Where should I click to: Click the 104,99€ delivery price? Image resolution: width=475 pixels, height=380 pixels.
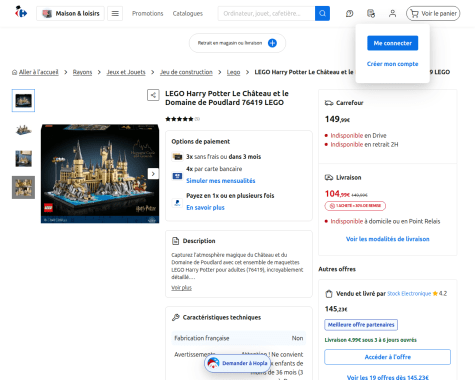tap(337, 194)
